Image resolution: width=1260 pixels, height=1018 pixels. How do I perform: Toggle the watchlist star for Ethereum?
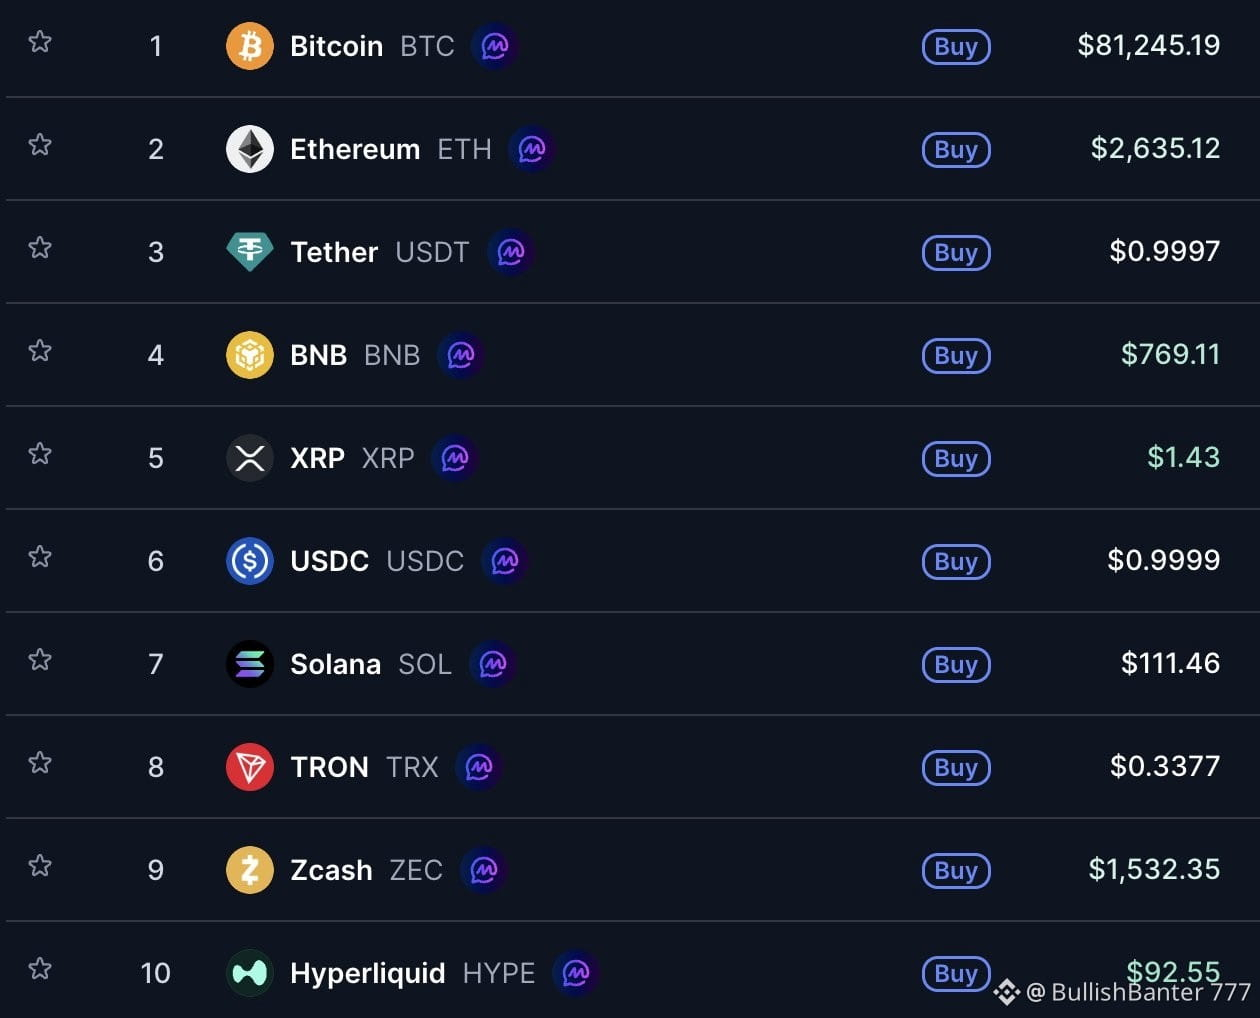pyautogui.click(x=40, y=145)
